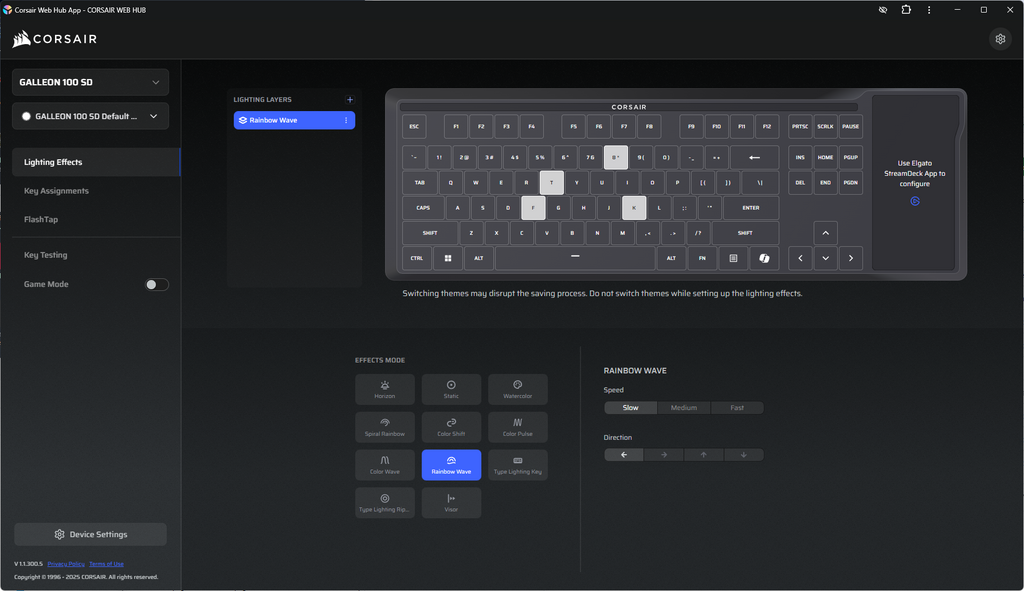Expand the GALLEON 100 SD device dropdown
The height and width of the screenshot is (591, 1024).
pyautogui.click(x=90, y=82)
